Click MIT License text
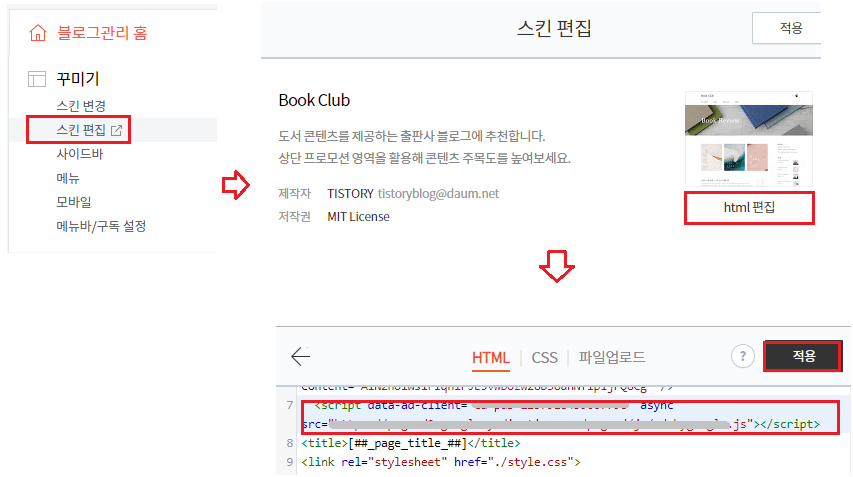This screenshot has height=477, width=853. (358, 216)
